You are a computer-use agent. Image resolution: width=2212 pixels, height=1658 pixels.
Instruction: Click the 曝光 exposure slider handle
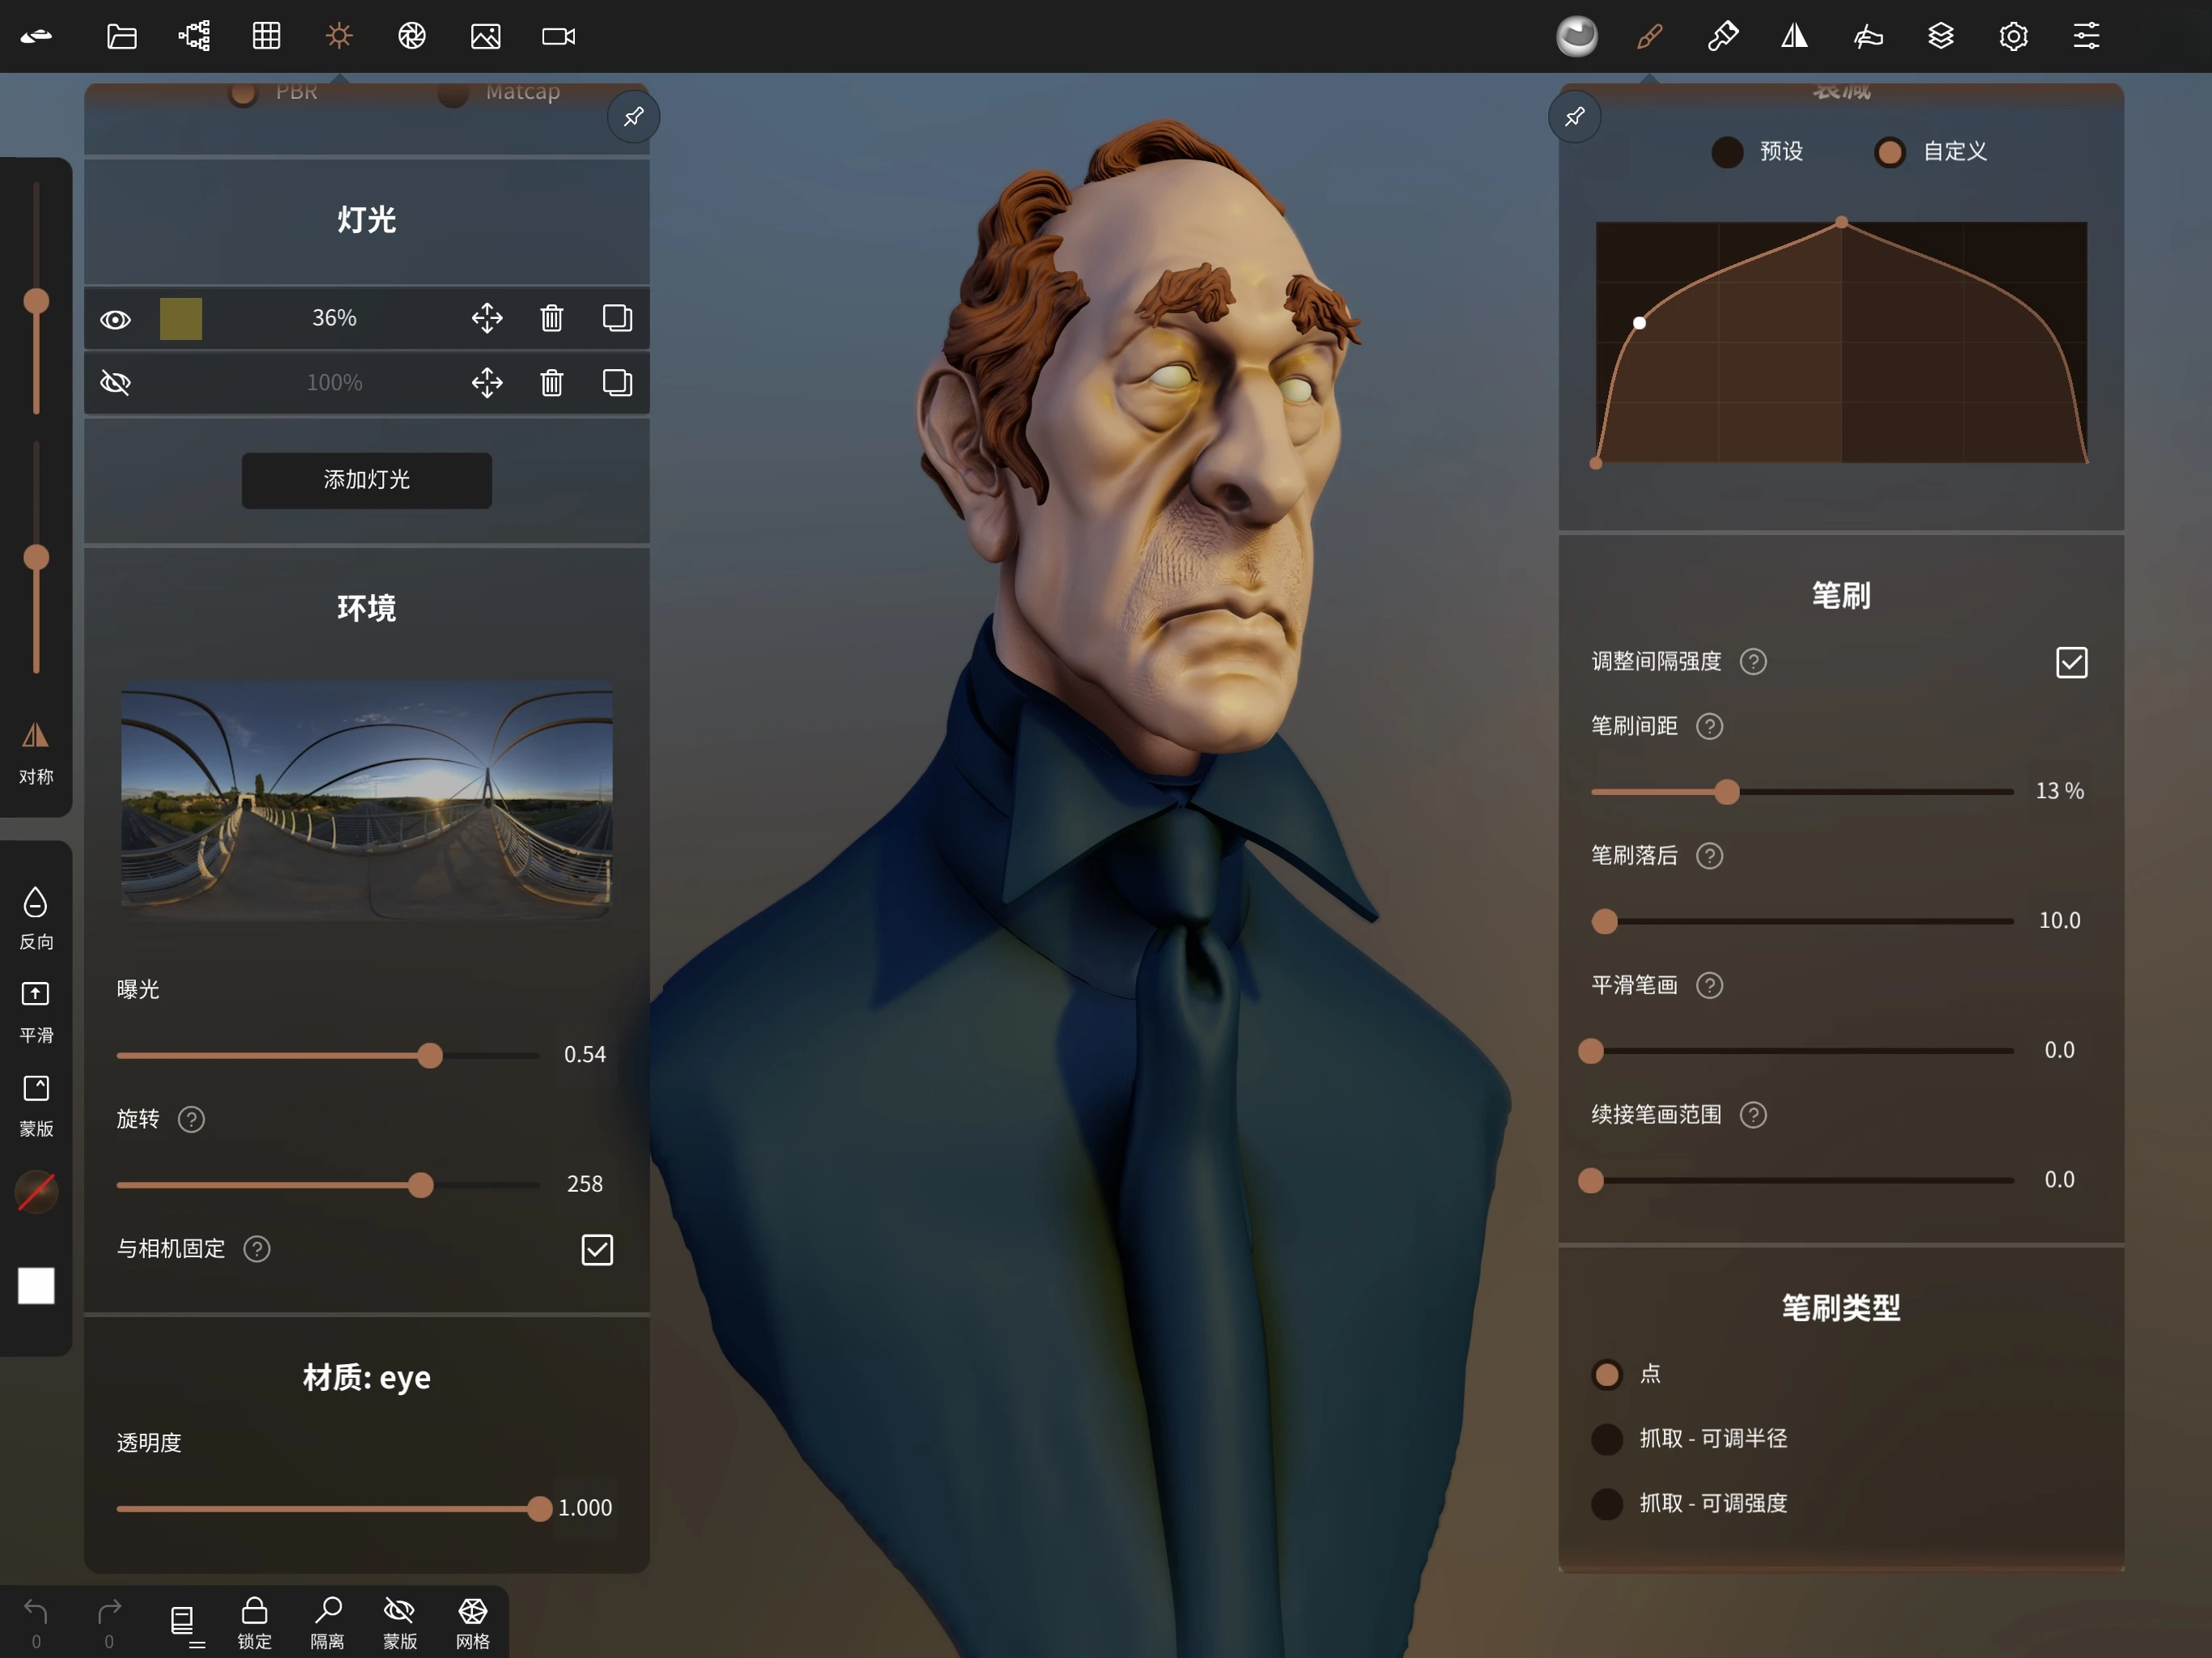429,1056
